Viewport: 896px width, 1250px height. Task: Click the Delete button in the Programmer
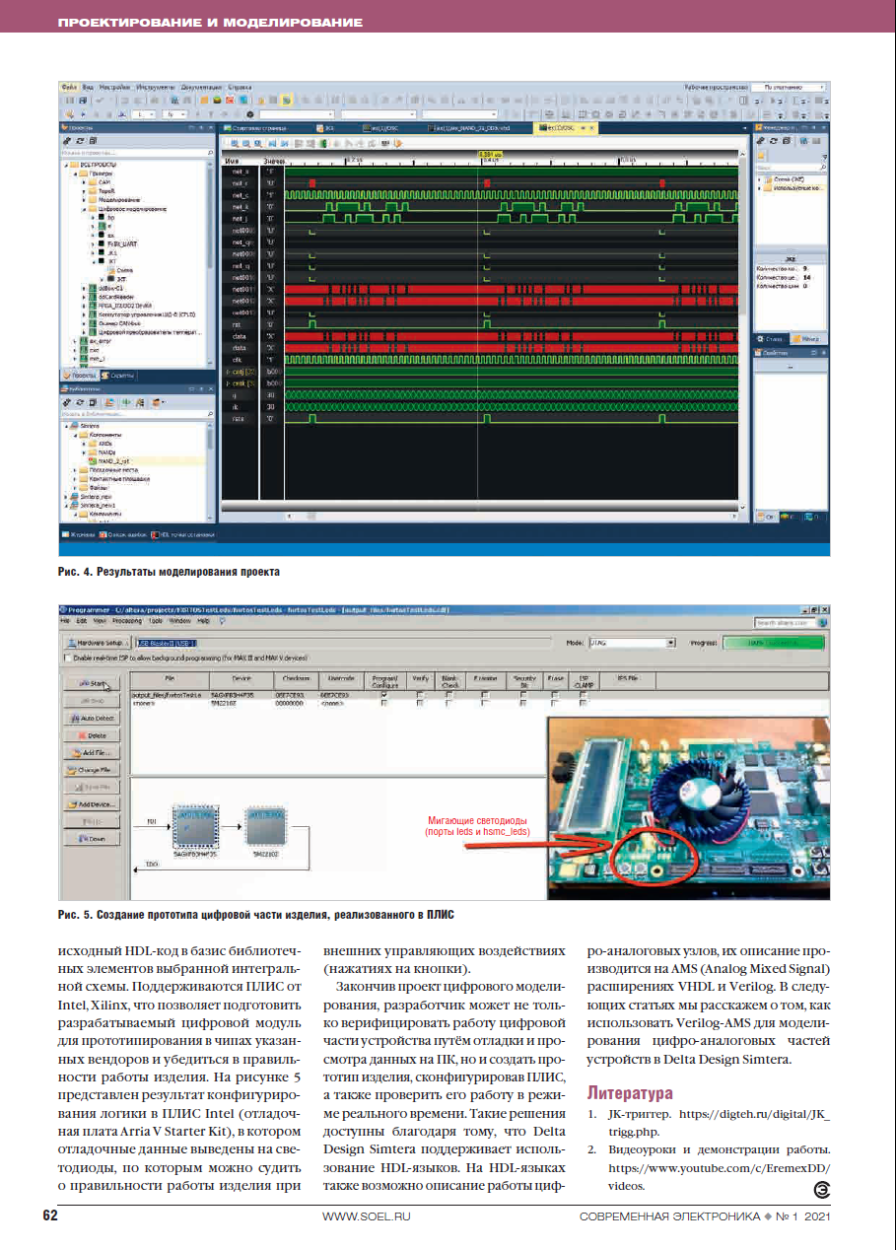pyautogui.click(x=90, y=735)
